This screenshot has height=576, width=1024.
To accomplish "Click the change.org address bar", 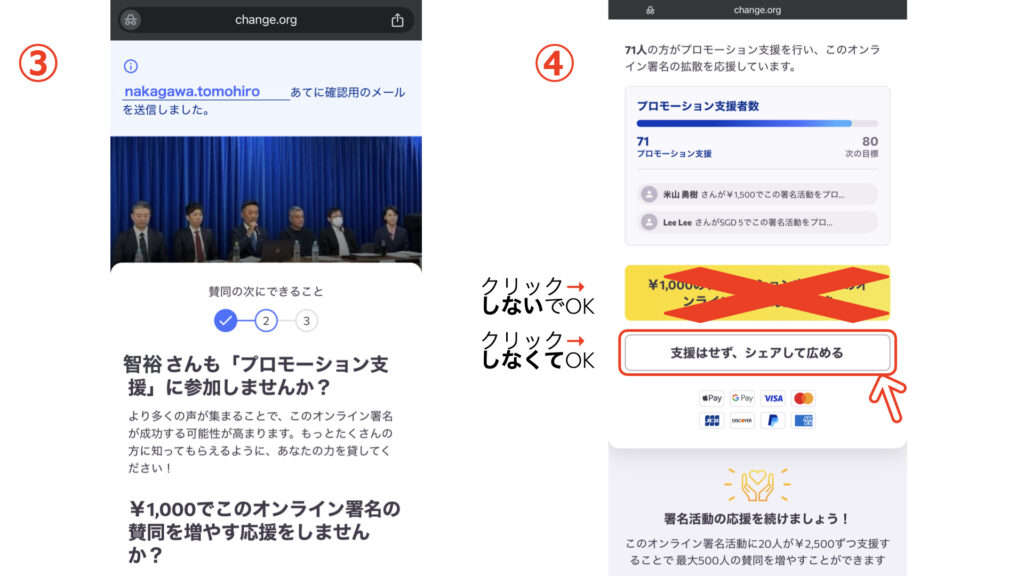I will point(265,18).
